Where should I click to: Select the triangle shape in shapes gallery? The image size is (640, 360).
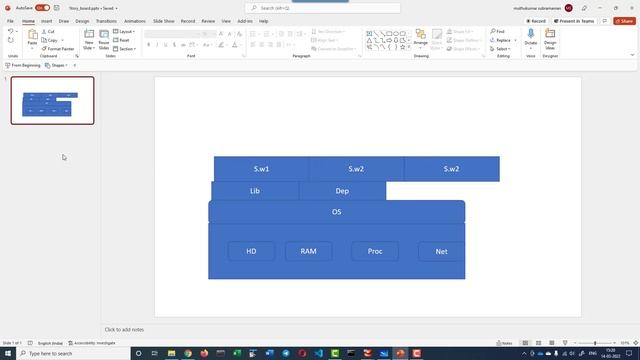(369, 40)
